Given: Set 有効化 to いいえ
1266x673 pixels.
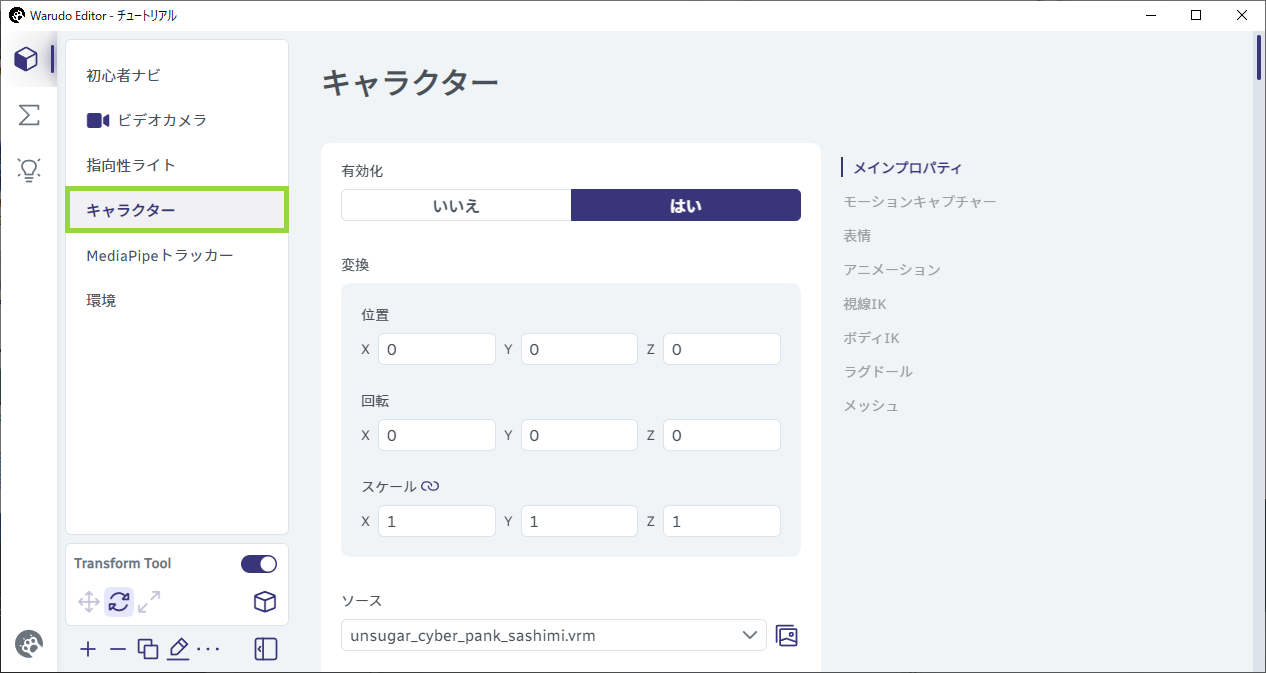Looking at the screenshot, I should coord(456,205).
